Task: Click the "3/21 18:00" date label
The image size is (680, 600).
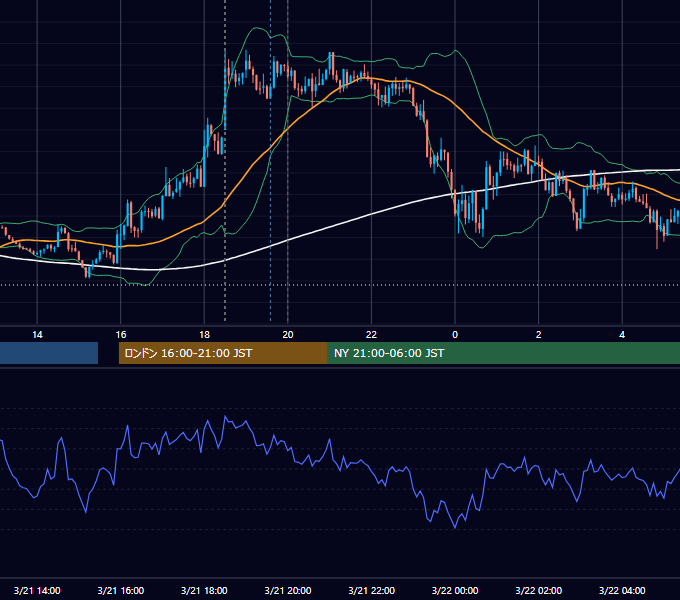Action: [x=204, y=590]
